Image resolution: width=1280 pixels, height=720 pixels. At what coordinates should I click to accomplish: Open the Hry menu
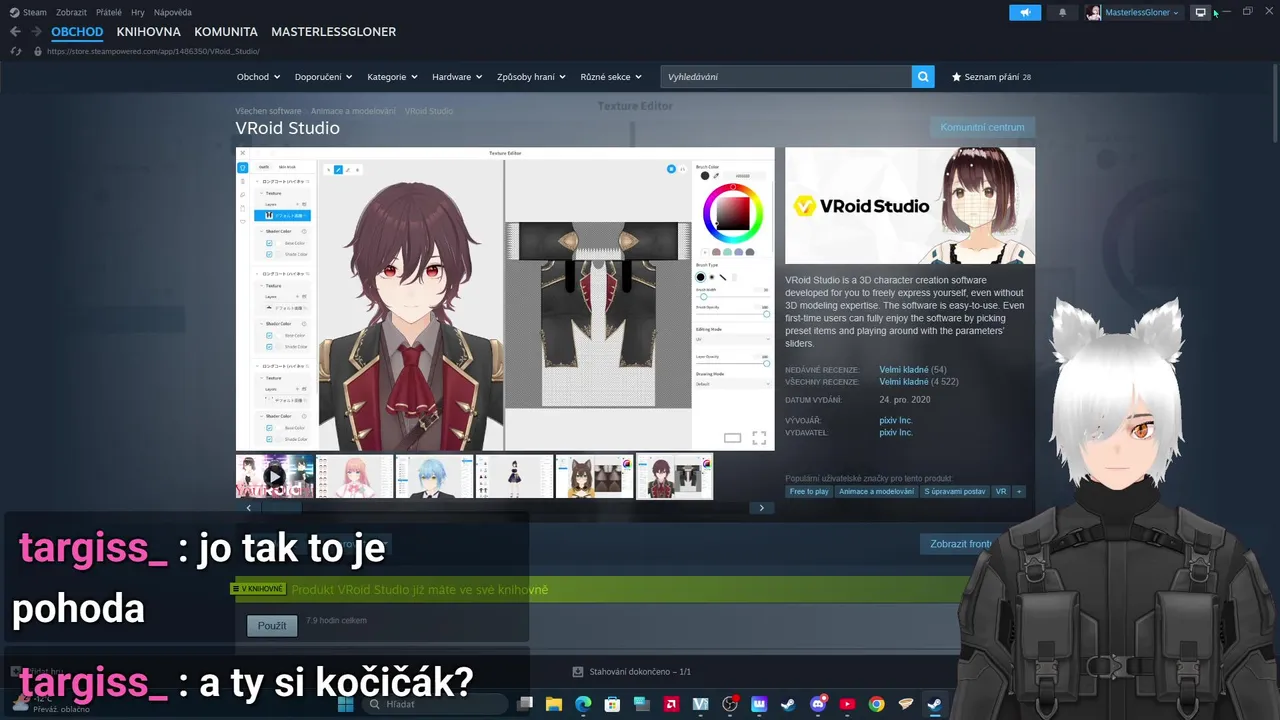click(138, 12)
